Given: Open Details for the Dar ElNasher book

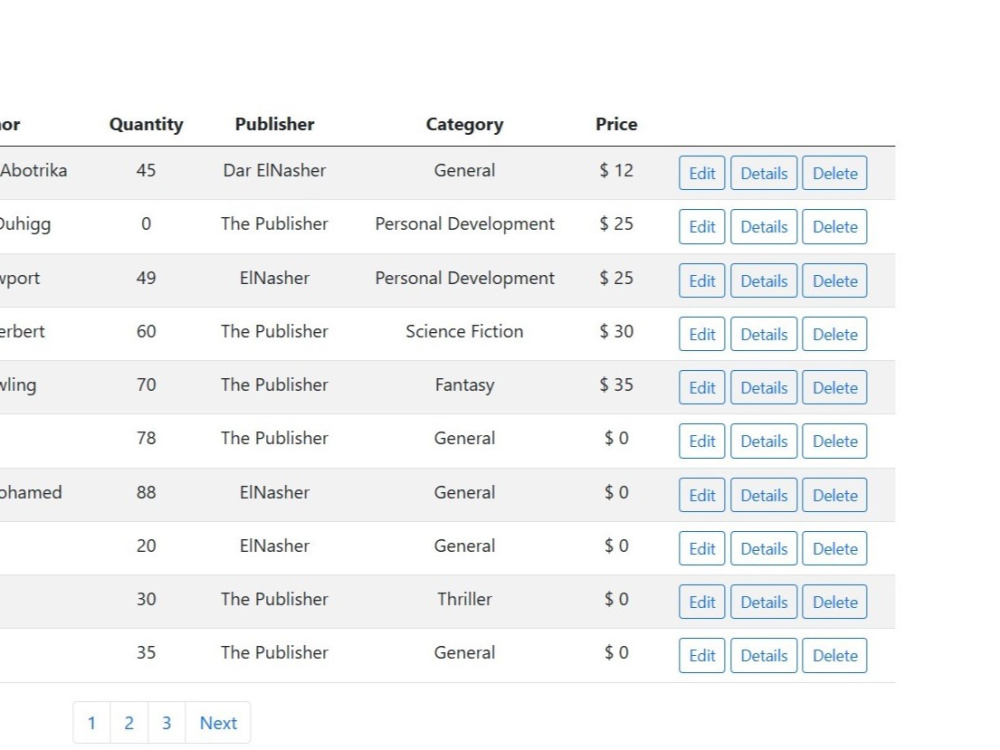Looking at the screenshot, I should tap(763, 173).
